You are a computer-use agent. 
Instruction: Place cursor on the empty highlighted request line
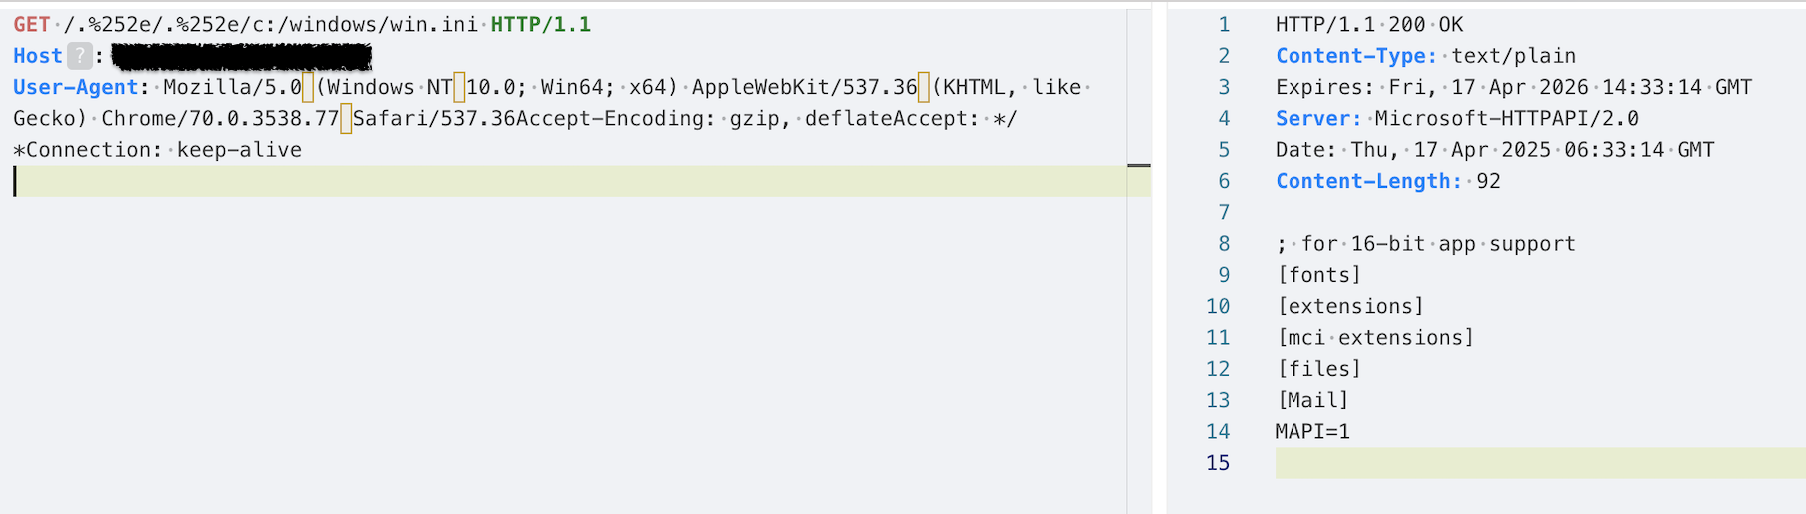[500, 181]
